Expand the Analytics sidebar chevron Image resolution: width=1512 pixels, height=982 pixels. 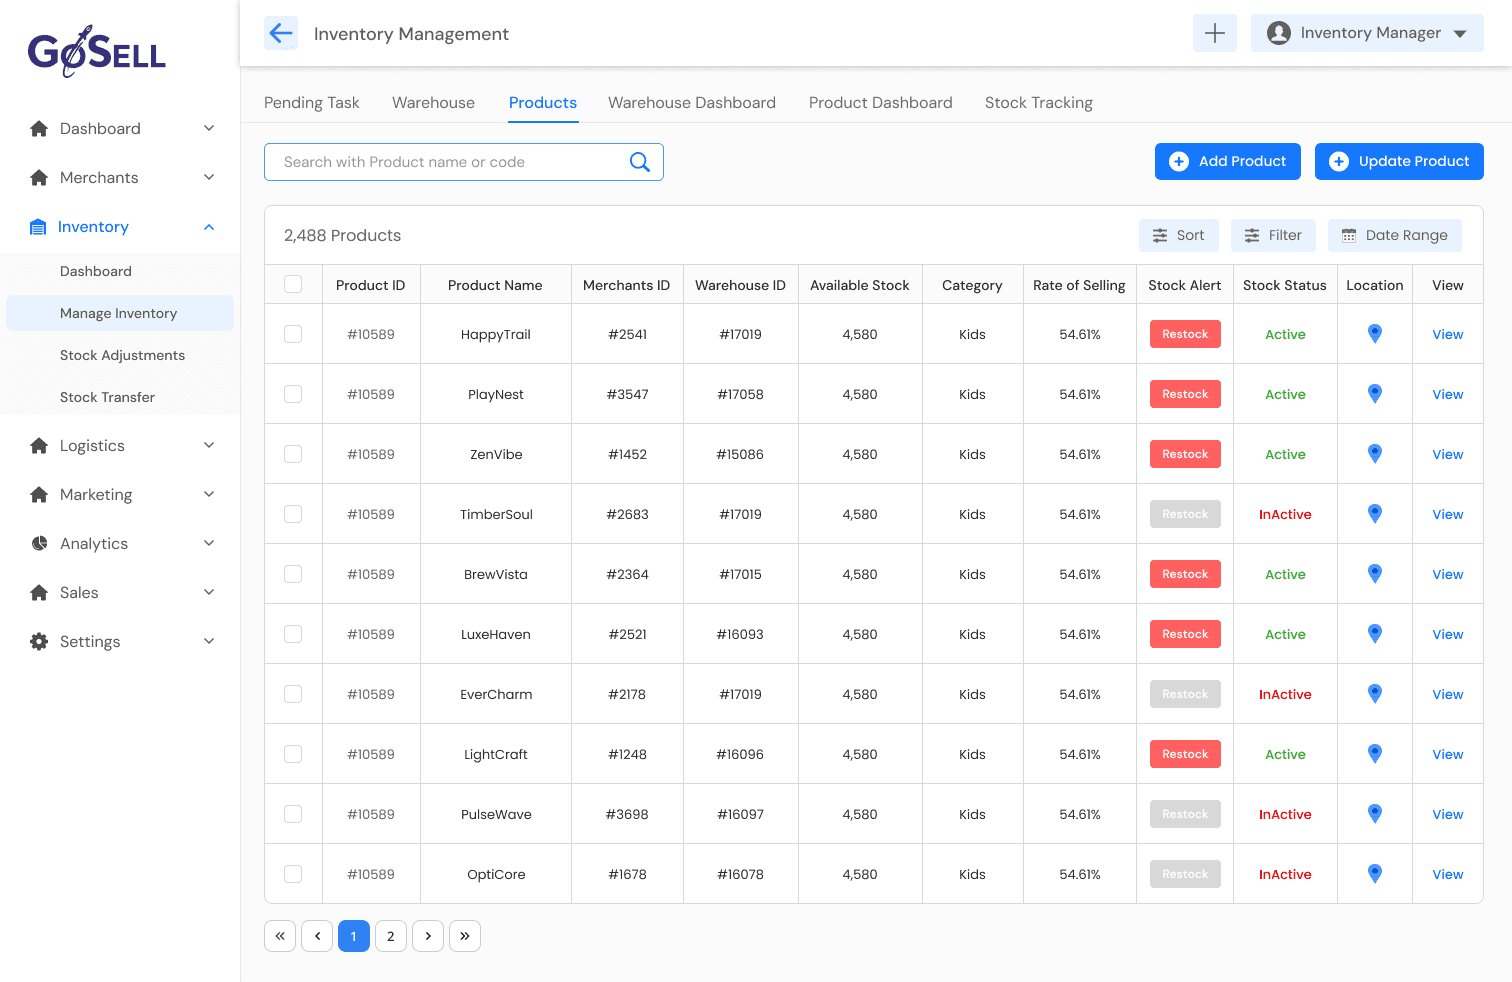coord(209,543)
